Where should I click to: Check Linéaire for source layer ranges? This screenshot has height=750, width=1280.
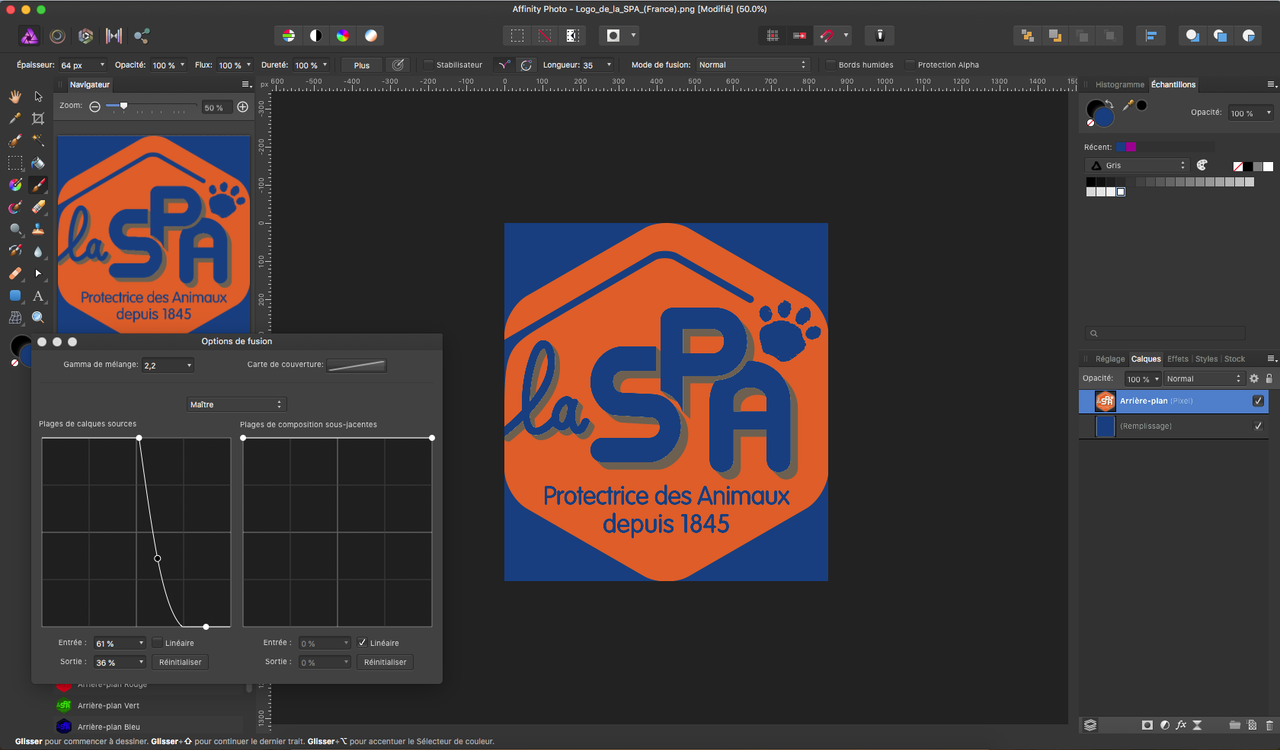(x=158, y=643)
